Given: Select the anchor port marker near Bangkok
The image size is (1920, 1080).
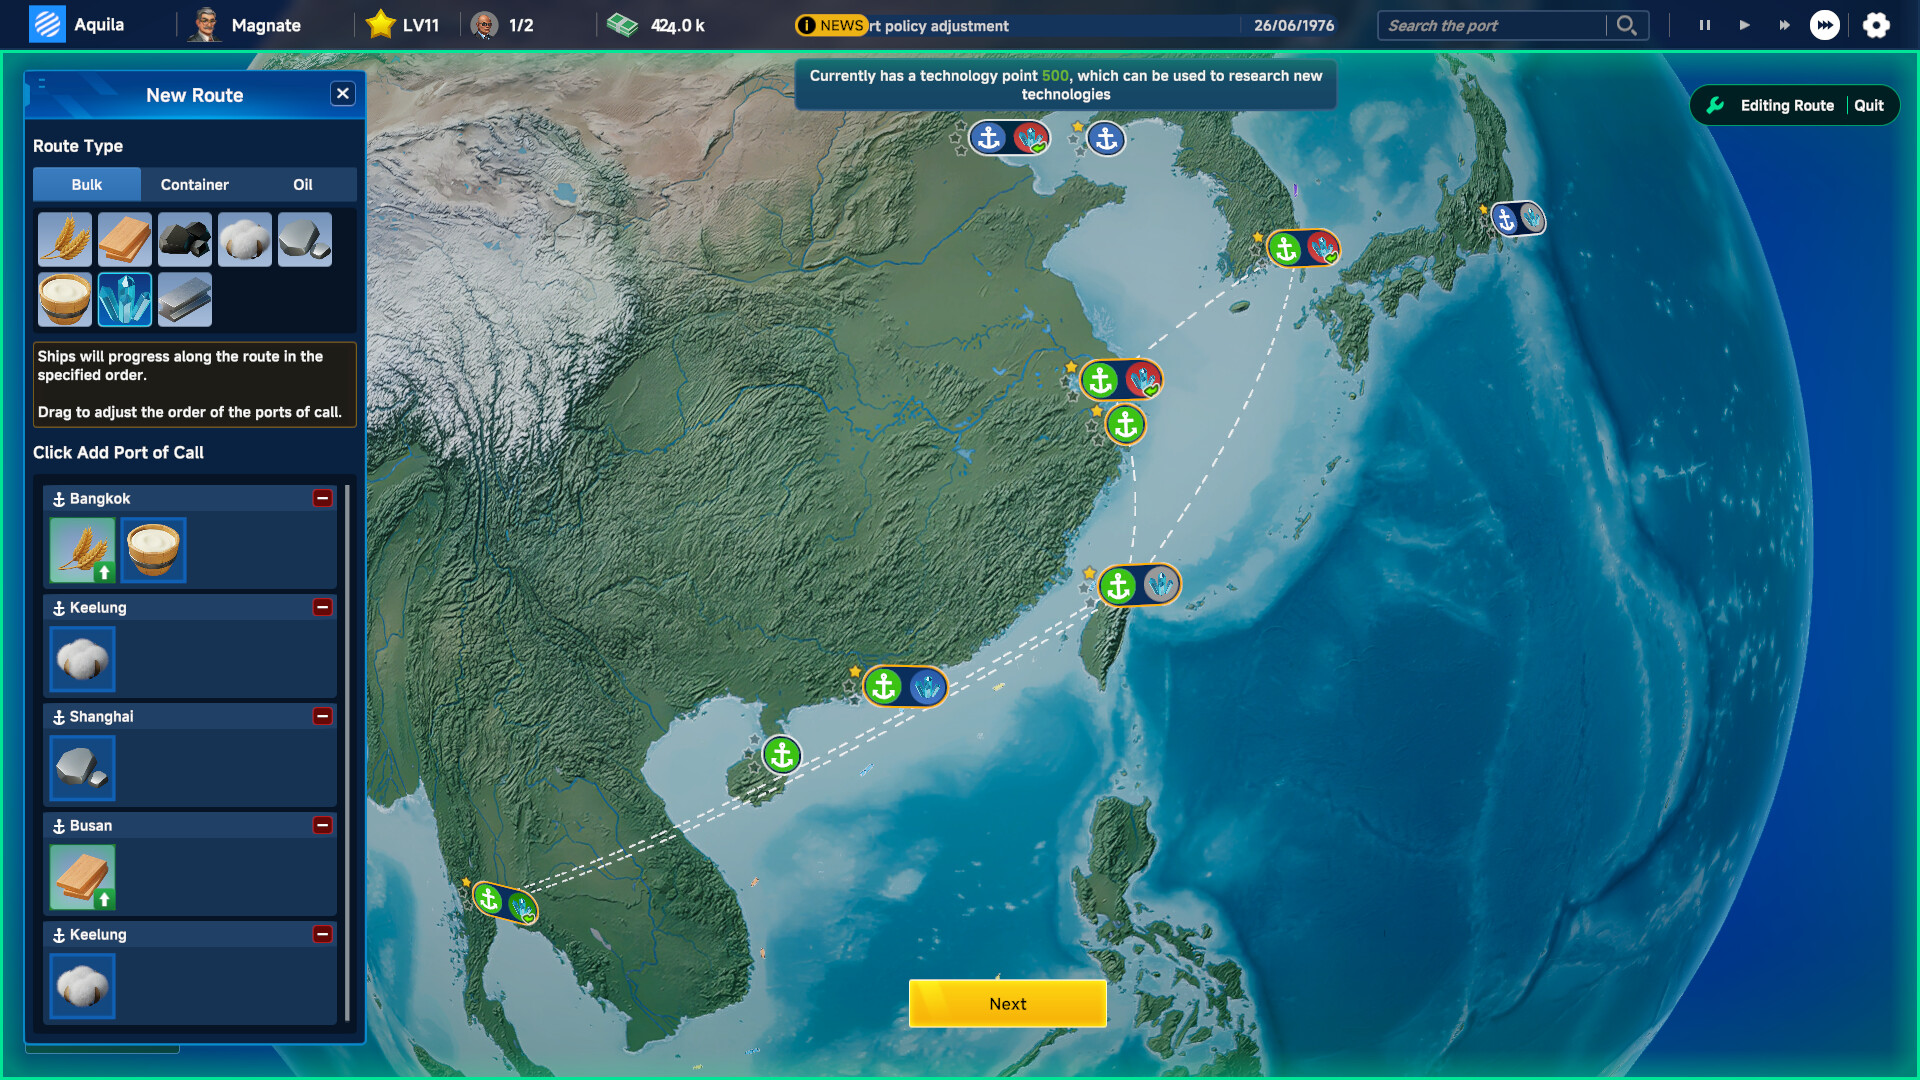Looking at the screenshot, I should [487, 899].
